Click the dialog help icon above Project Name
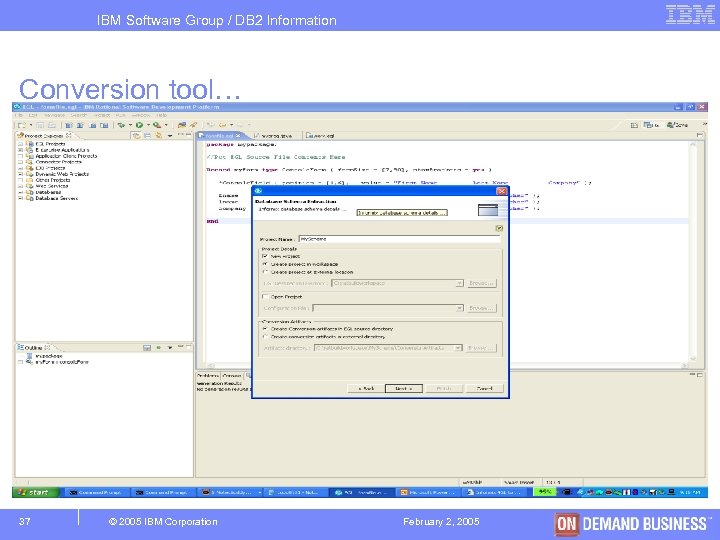 [499, 228]
